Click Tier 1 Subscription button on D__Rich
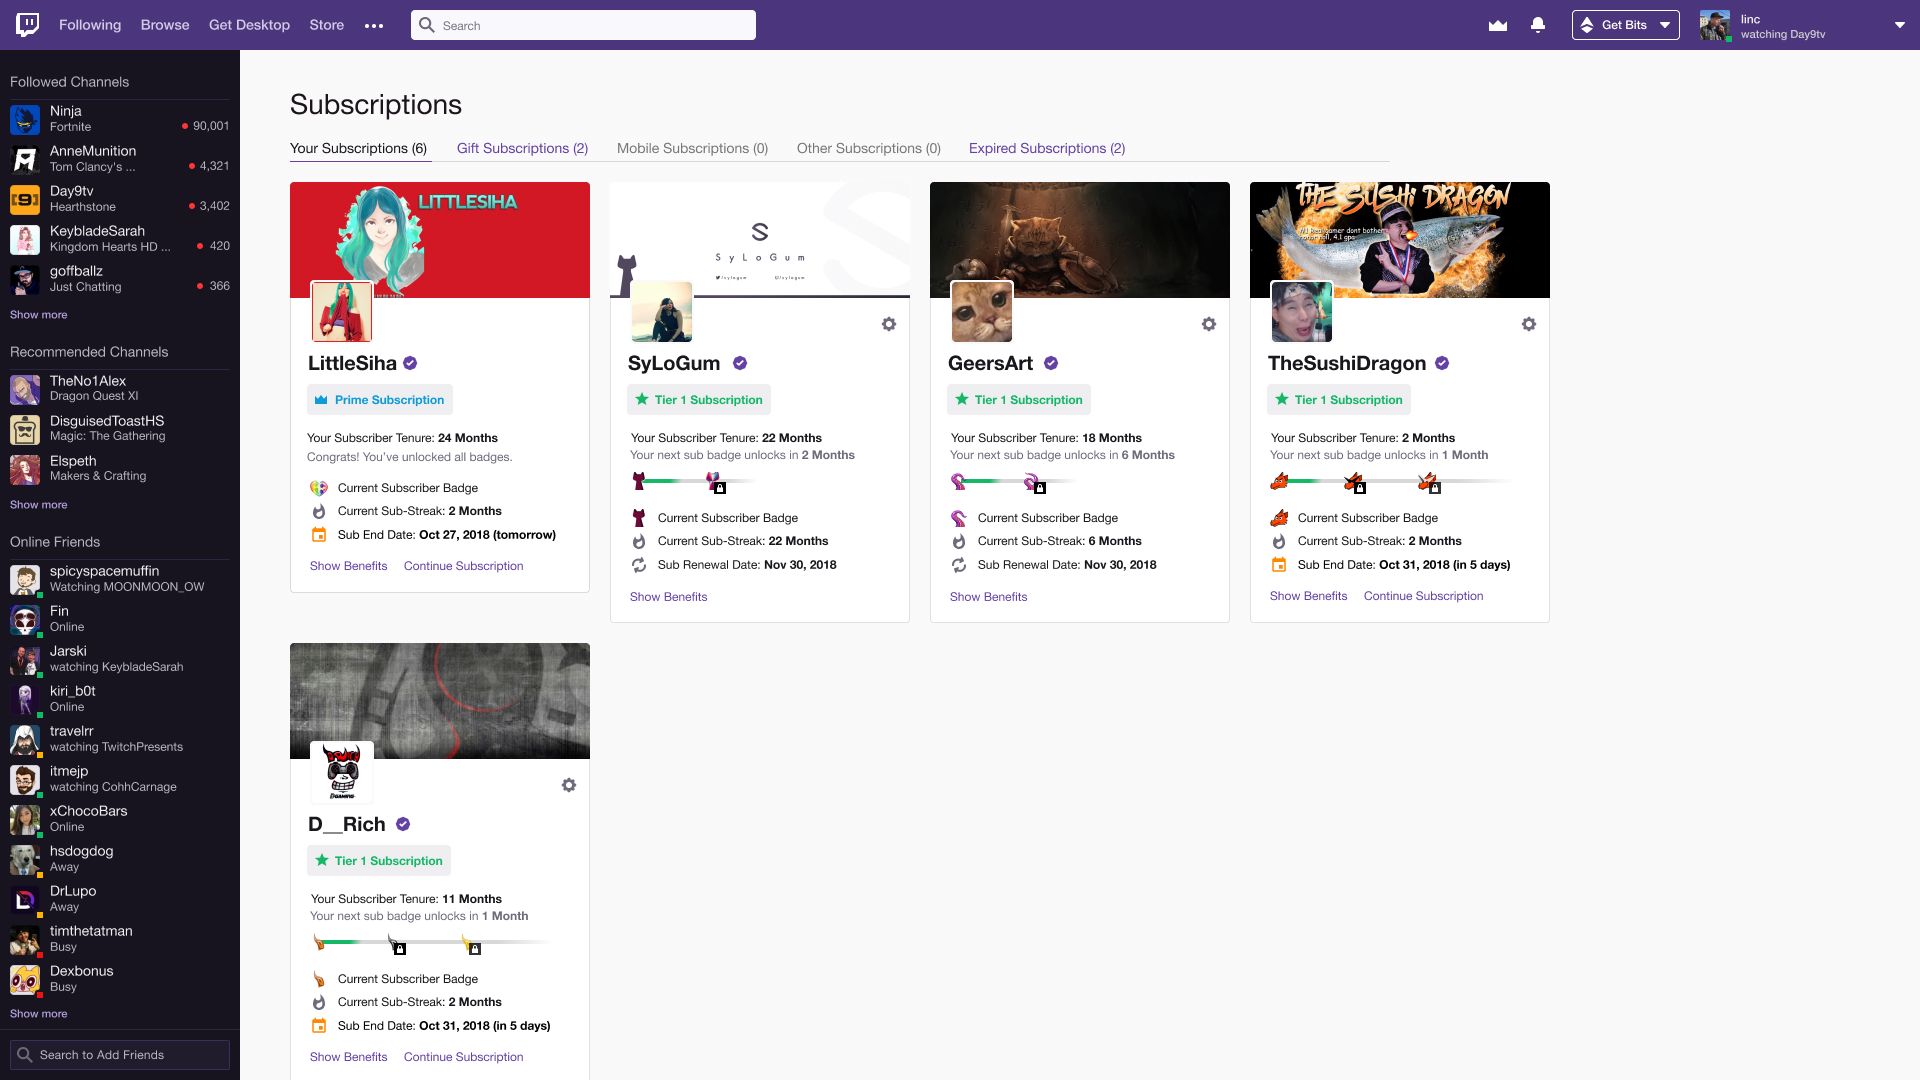Image resolution: width=1920 pixels, height=1080 pixels. coord(379,861)
